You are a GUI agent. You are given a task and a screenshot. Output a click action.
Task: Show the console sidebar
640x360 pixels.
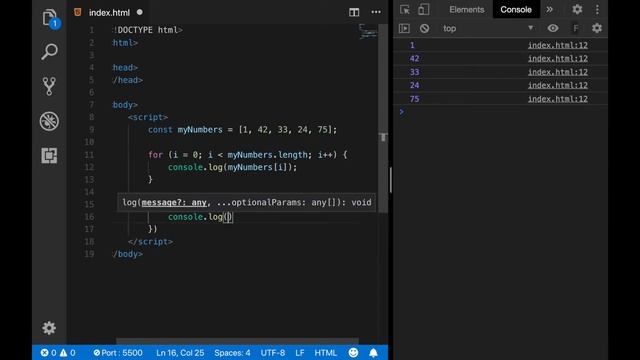coord(404,28)
